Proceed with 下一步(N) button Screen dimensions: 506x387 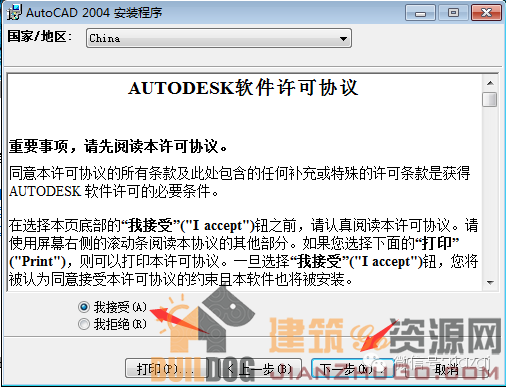[352, 368]
